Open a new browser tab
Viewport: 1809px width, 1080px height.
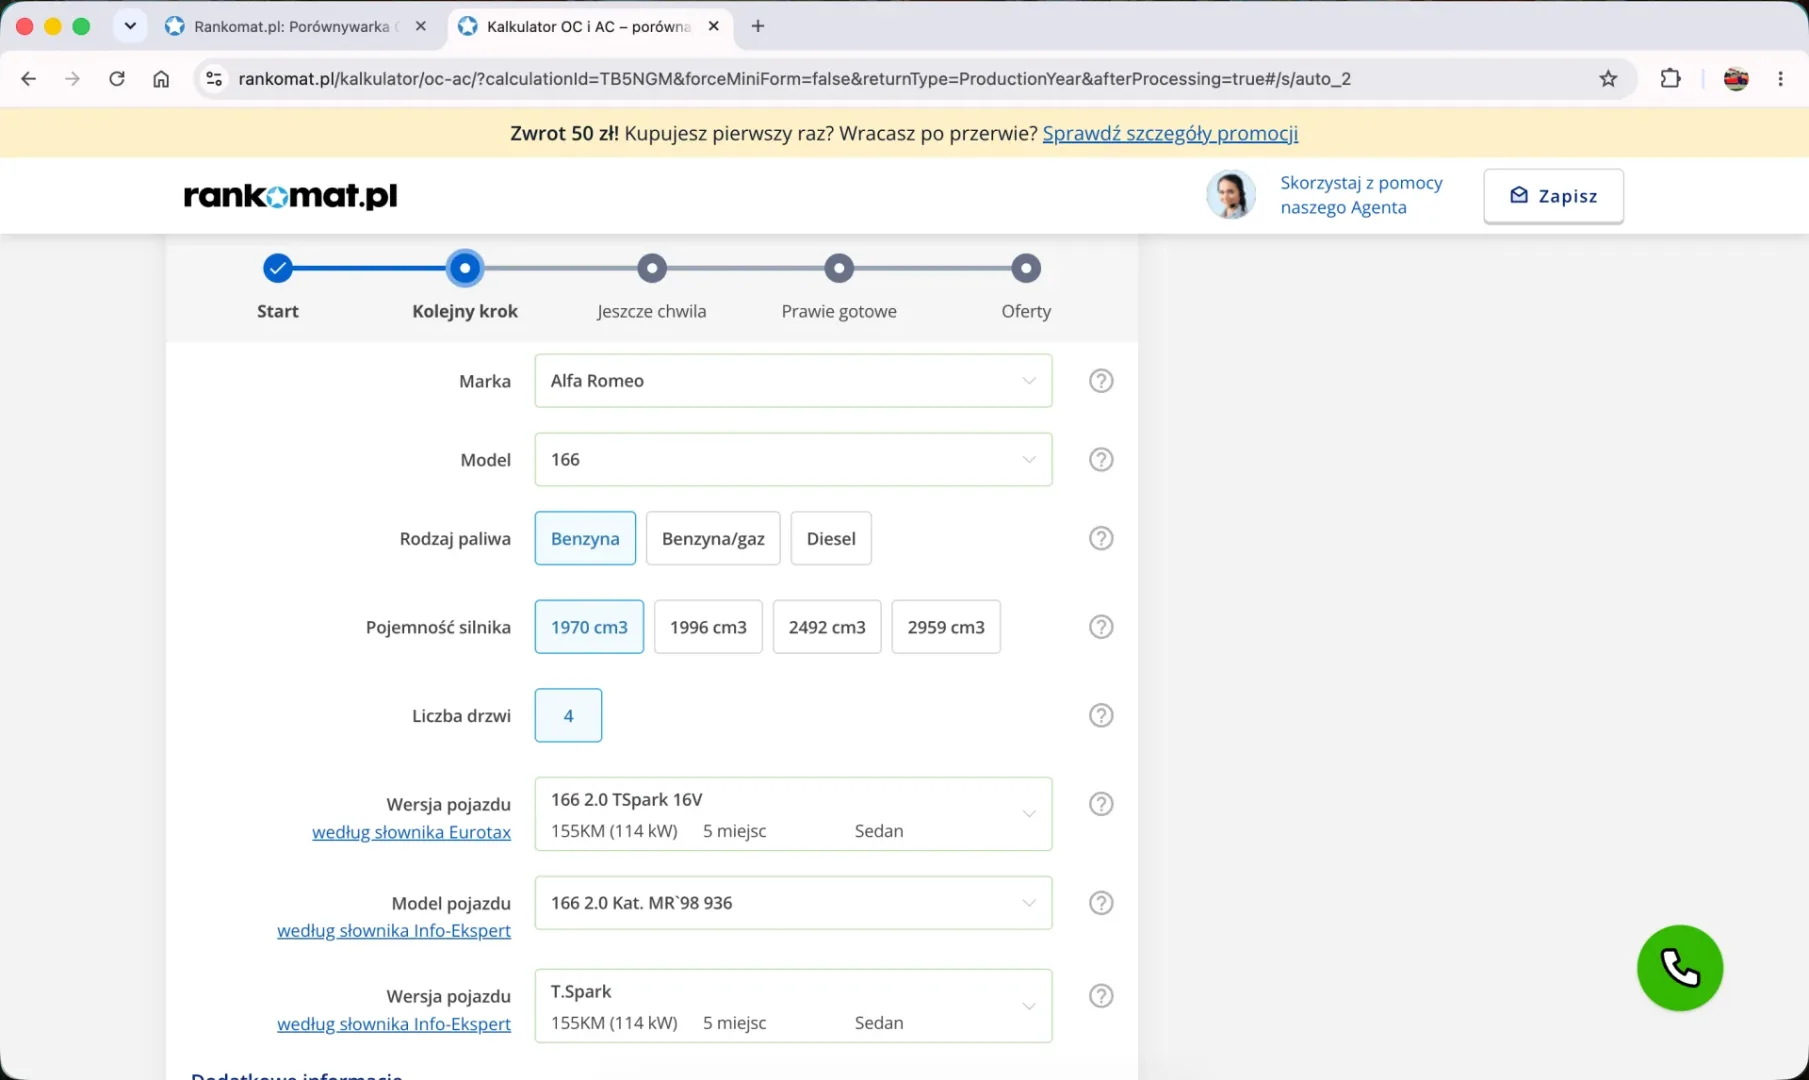758,26
